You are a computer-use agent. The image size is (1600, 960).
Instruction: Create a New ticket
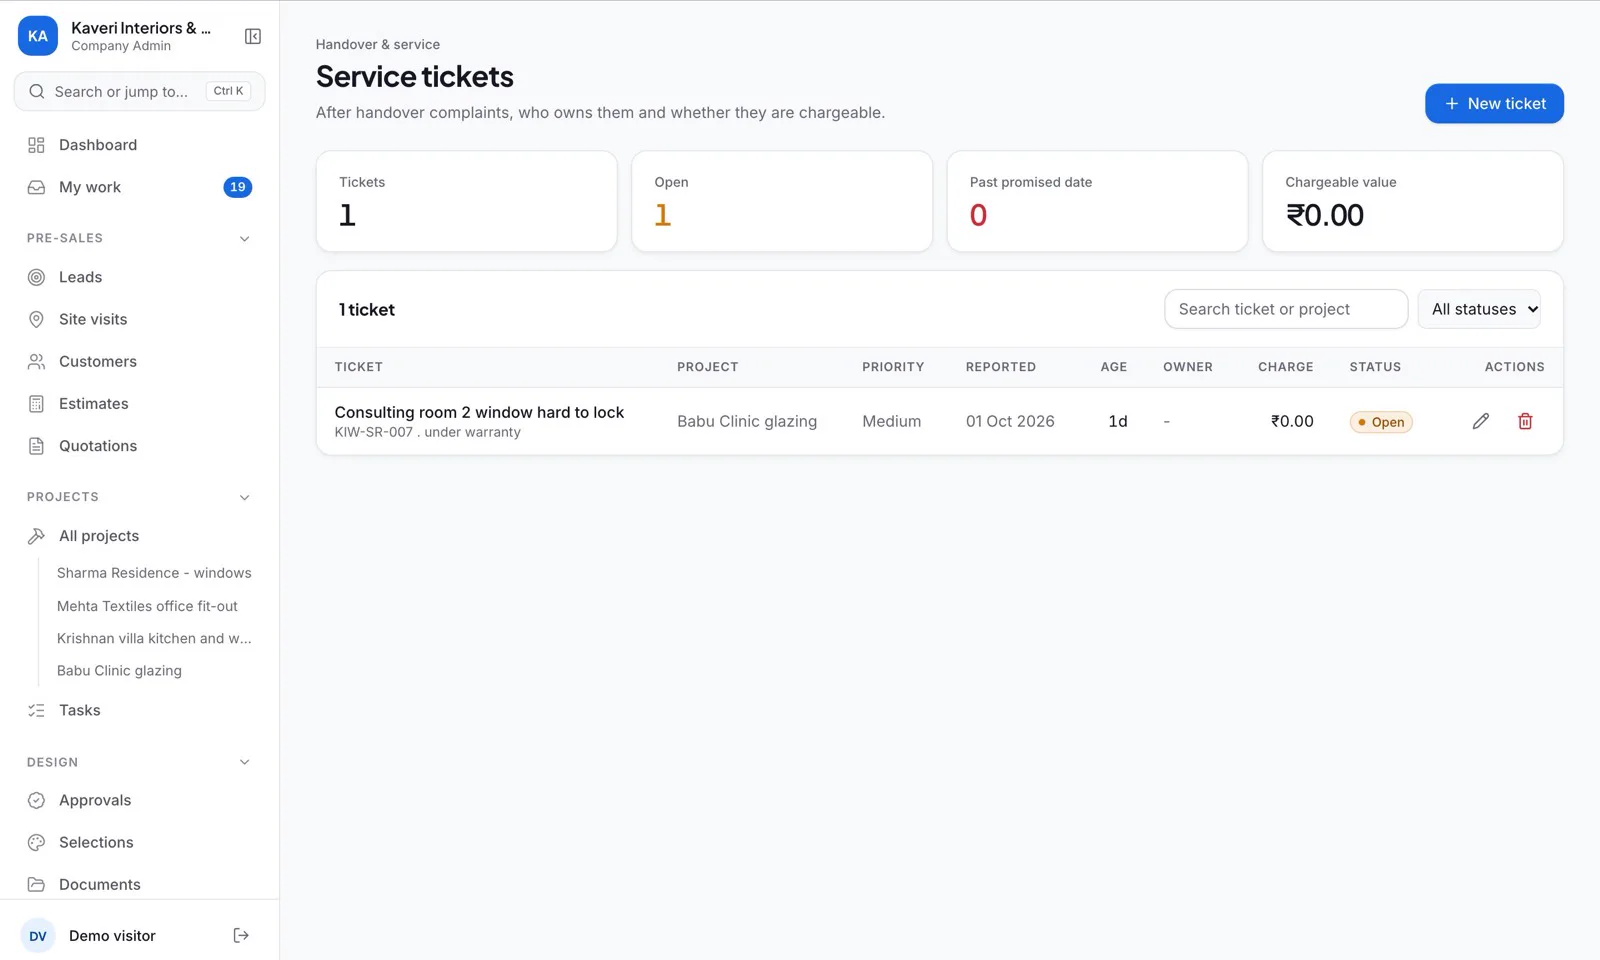pos(1494,104)
